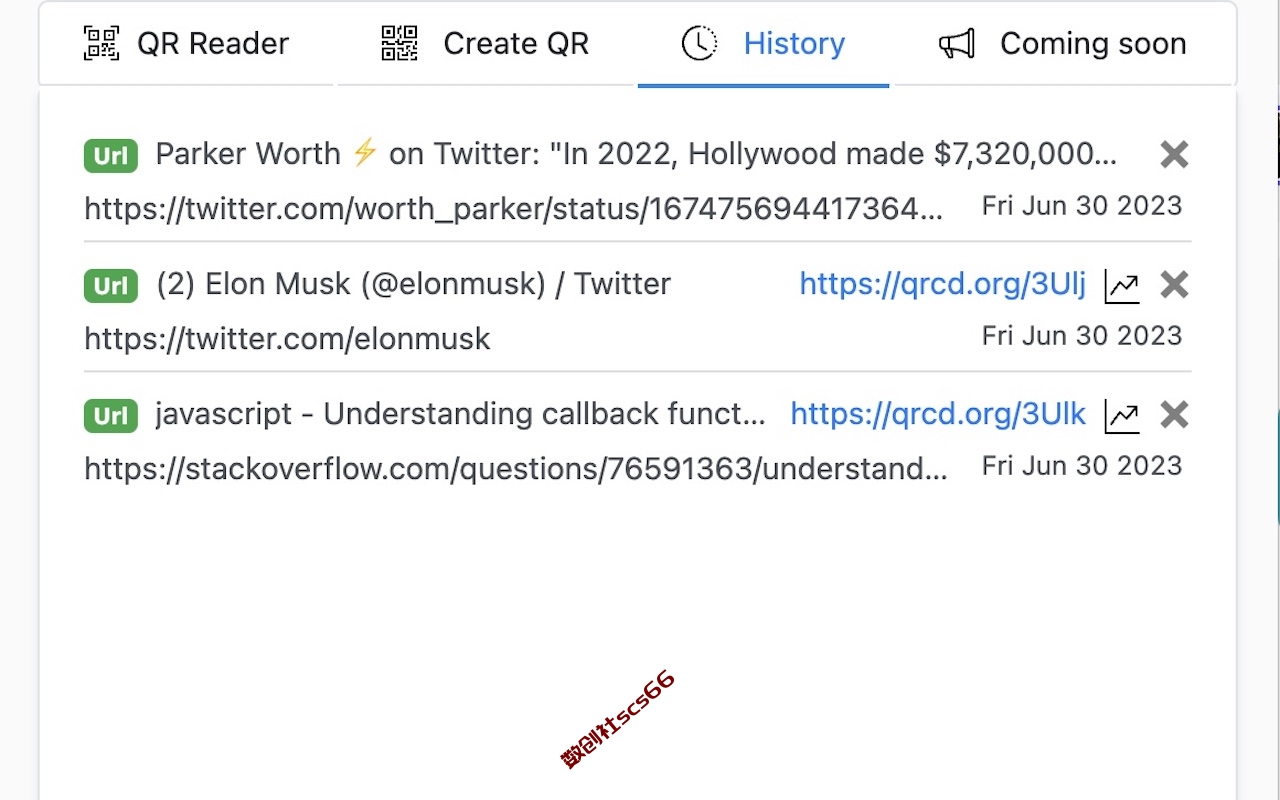Click the History clock icon
The height and width of the screenshot is (800, 1280).
pos(699,44)
